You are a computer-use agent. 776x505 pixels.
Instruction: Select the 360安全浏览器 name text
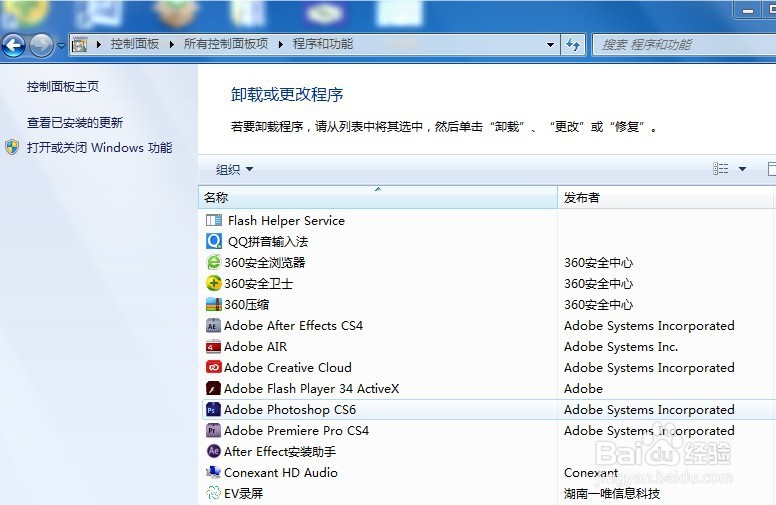265,262
